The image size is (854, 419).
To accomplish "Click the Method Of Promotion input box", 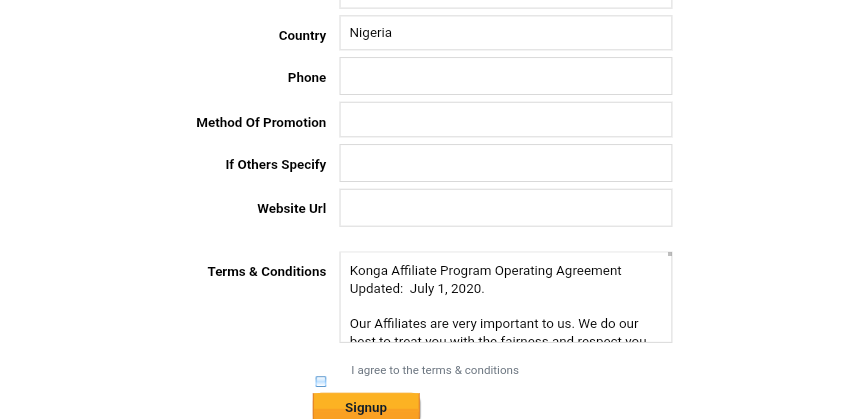I will [505, 120].
